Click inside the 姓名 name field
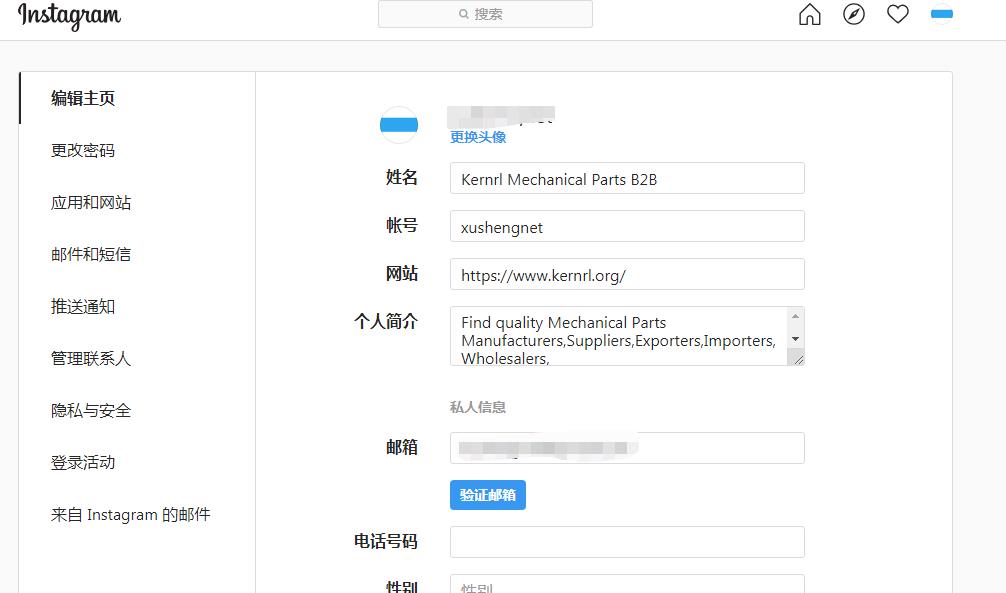 coord(627,178)
